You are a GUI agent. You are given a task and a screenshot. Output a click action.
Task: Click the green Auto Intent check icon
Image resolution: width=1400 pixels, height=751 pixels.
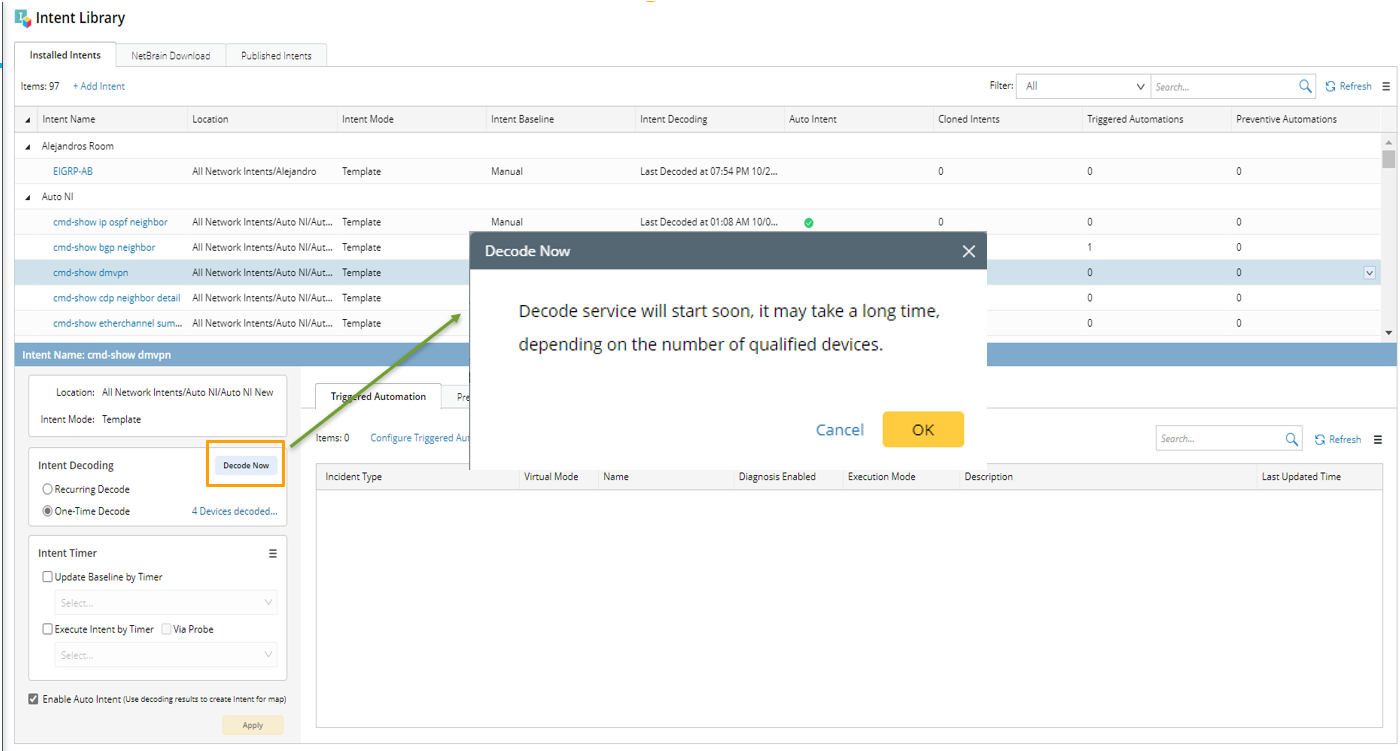tap(808, 222)
